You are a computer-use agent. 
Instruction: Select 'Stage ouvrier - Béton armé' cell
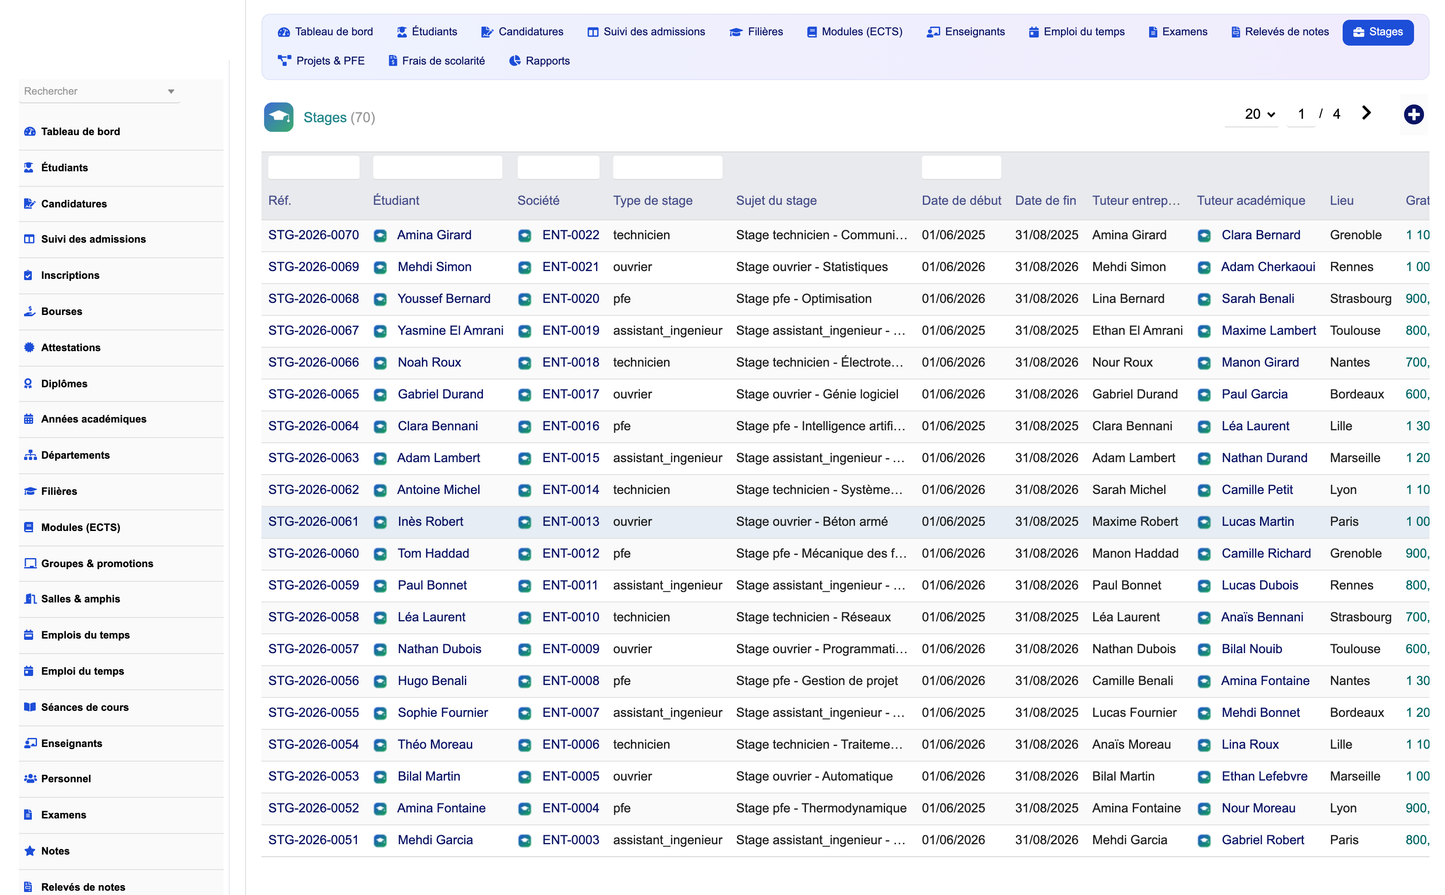point(812,522)
